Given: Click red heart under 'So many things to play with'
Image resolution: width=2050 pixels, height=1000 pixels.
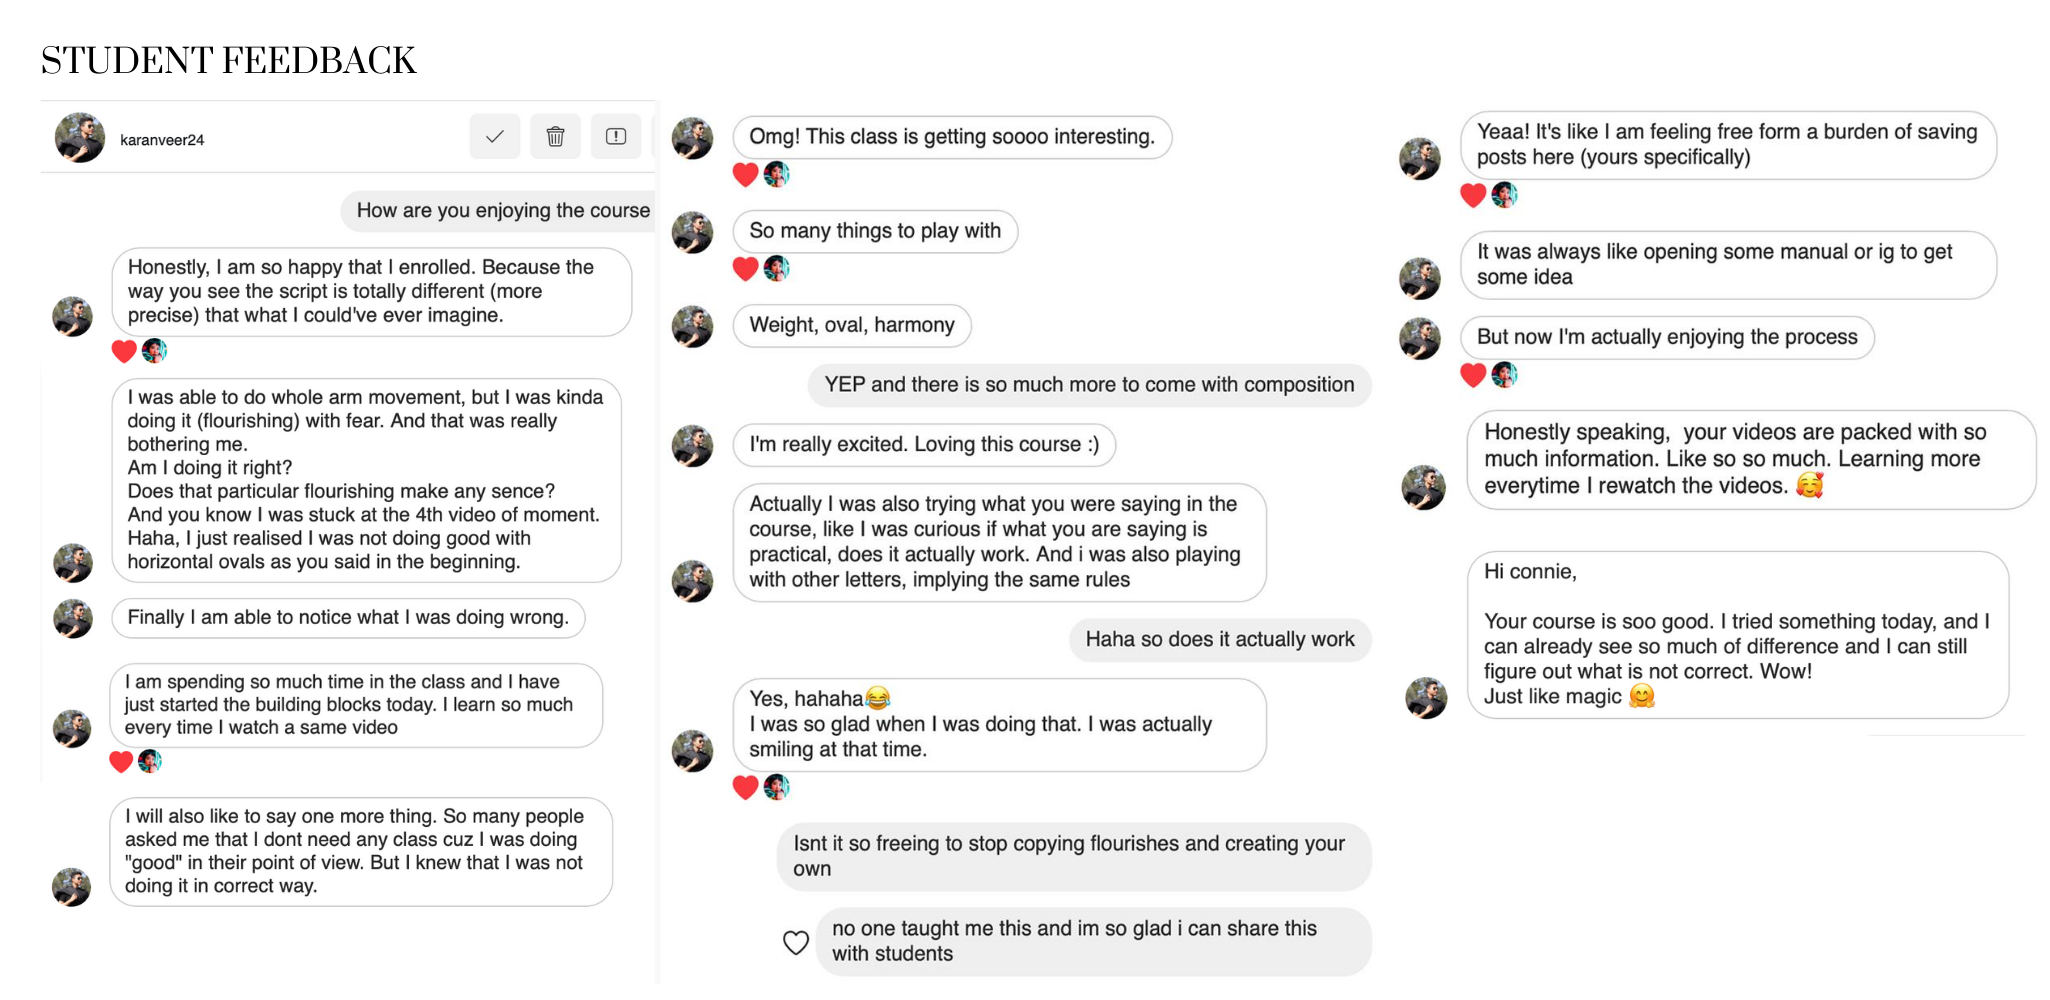Looking at the screenshot, I should point(745,268).
